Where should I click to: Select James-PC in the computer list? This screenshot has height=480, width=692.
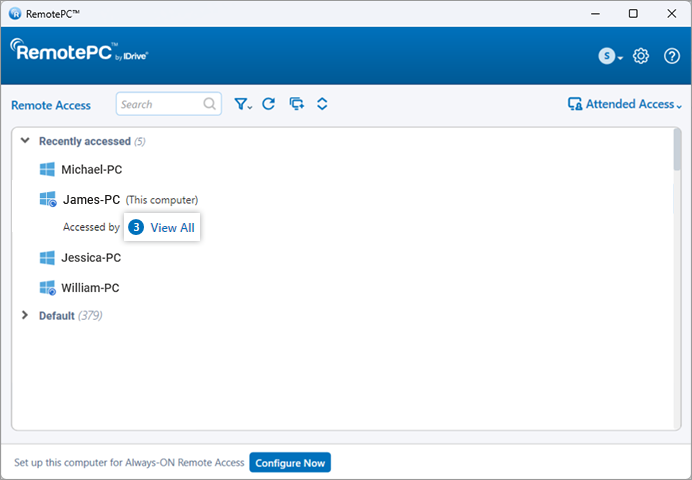pyautogui.click(x=91, y=199)
